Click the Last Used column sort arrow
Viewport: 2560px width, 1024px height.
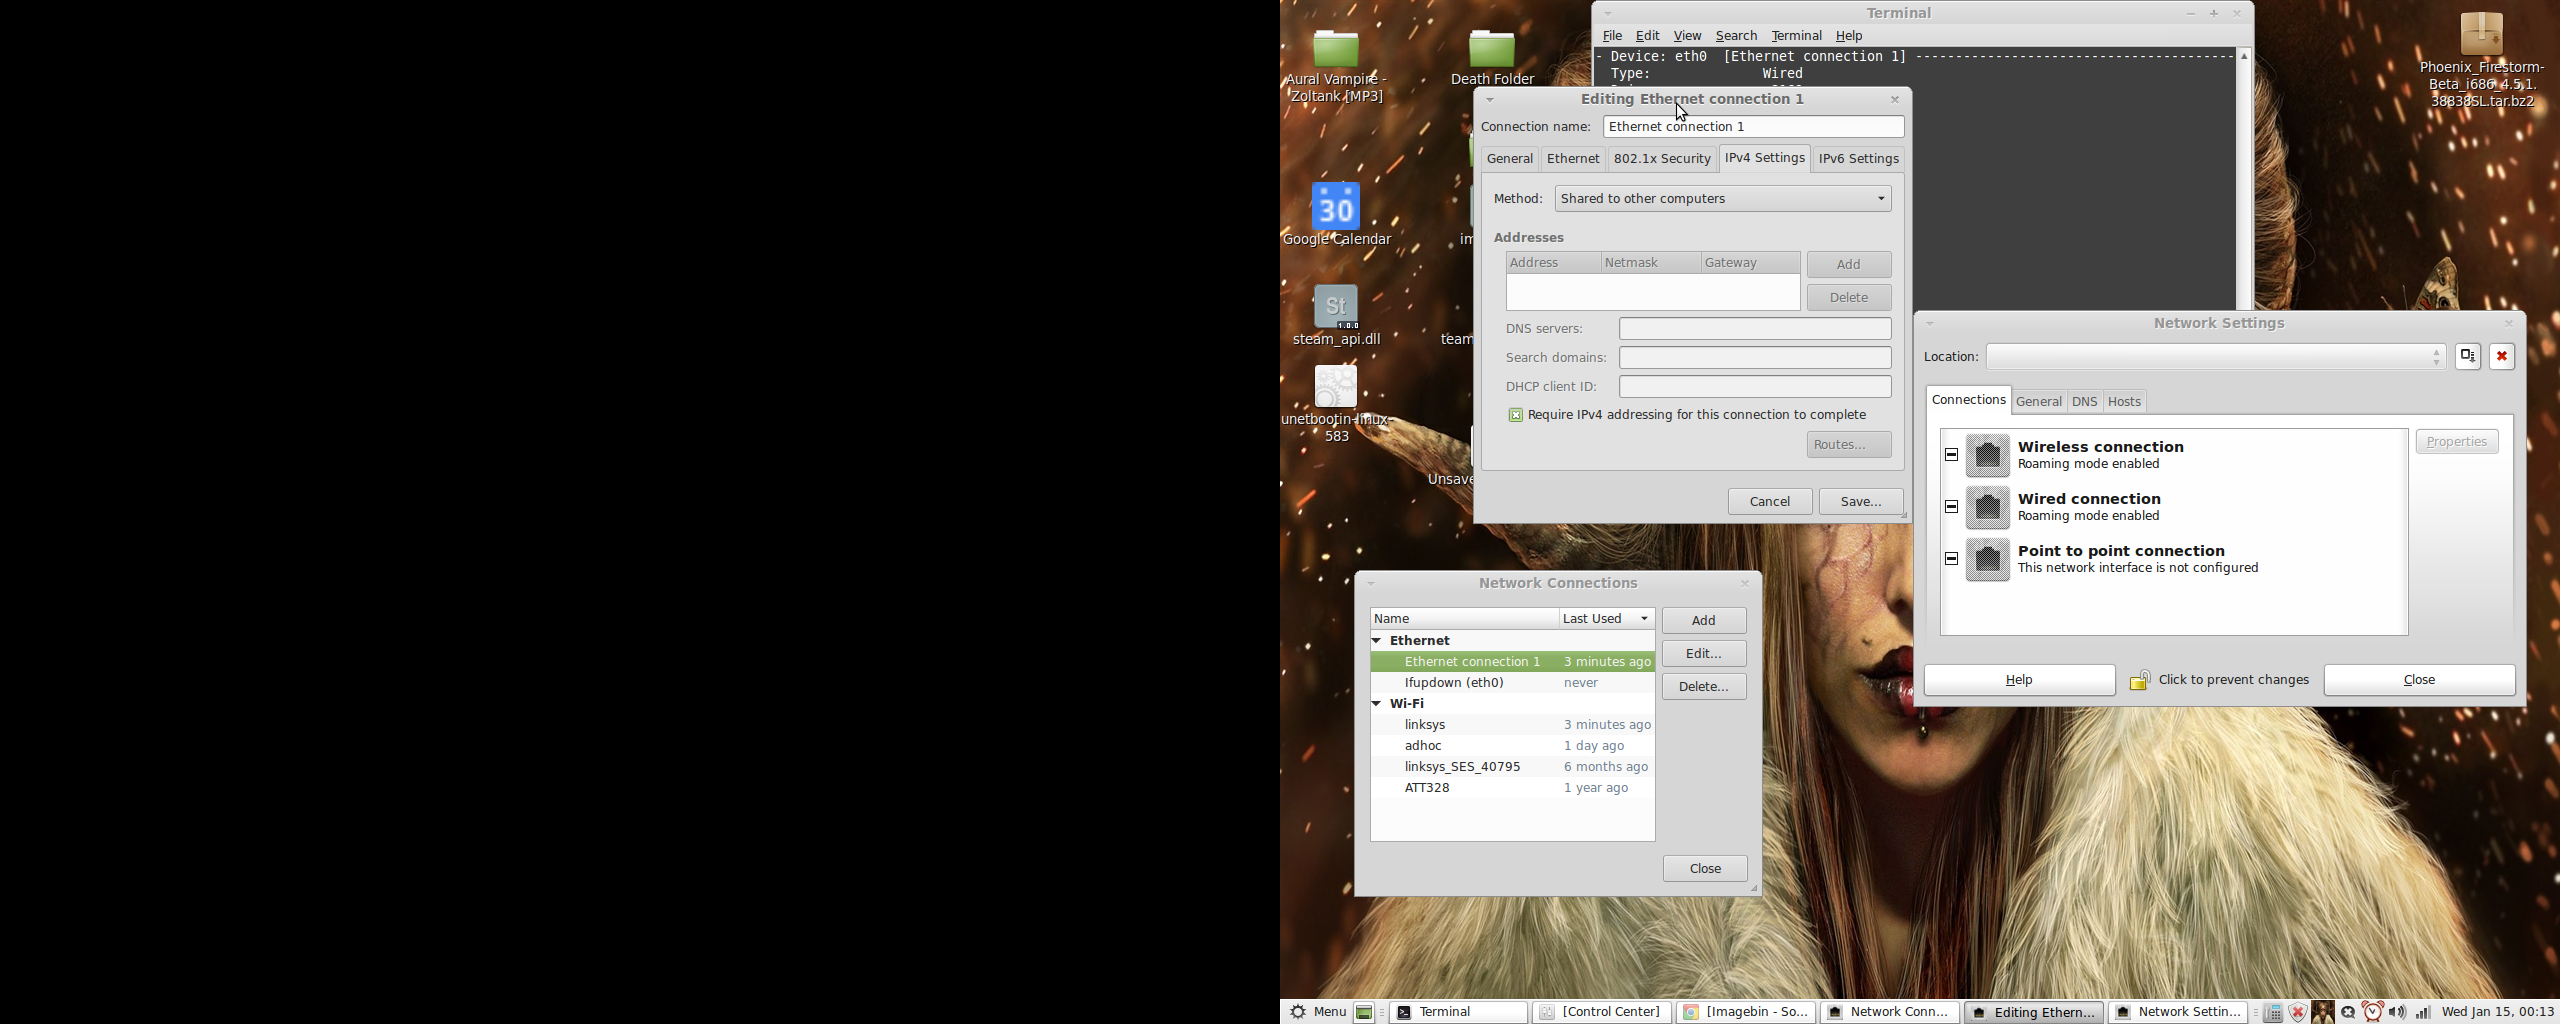click(x=1644, y=619)
